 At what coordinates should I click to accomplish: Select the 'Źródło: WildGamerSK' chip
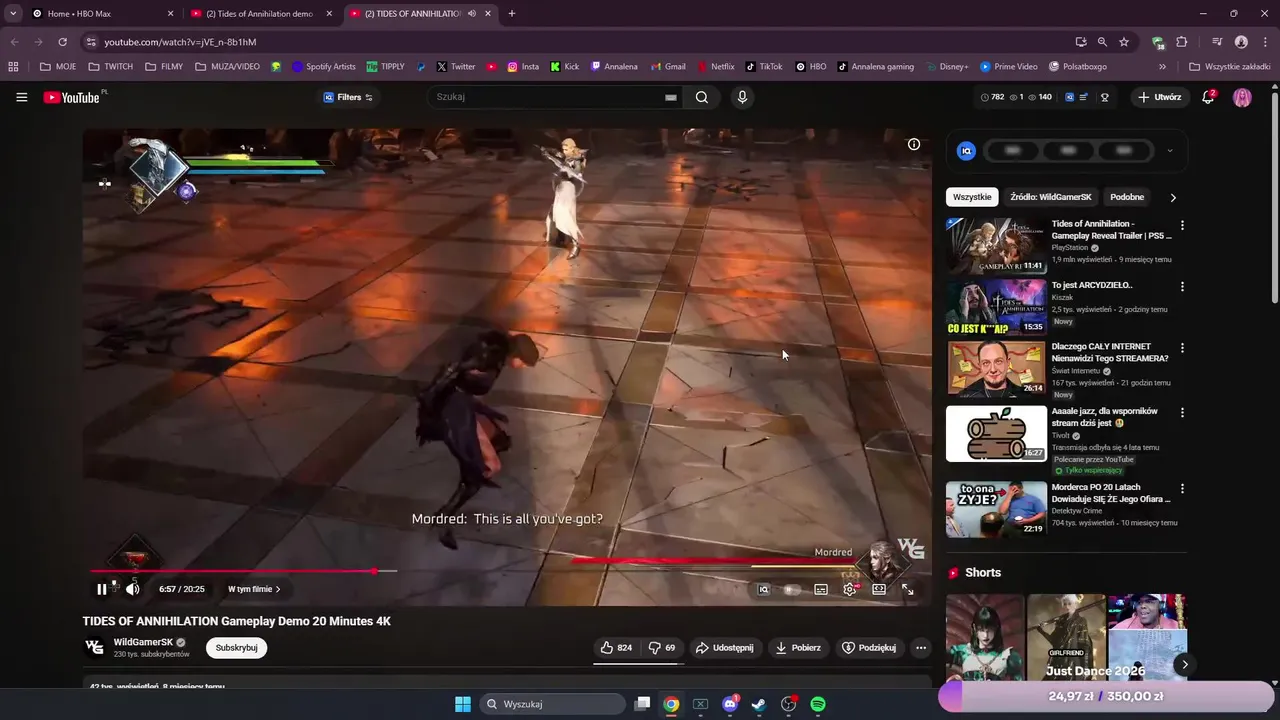(x=1050, y=197)
